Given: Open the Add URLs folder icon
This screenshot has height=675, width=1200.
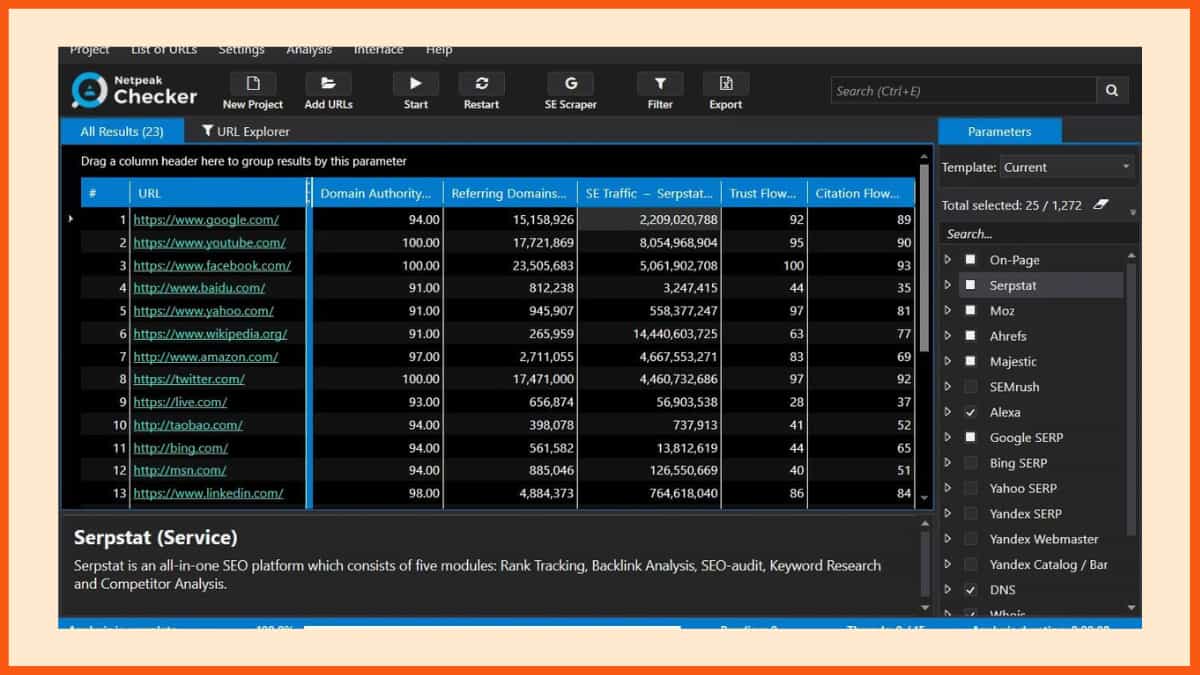Looking at the screenshot, I should click(328, 84).
